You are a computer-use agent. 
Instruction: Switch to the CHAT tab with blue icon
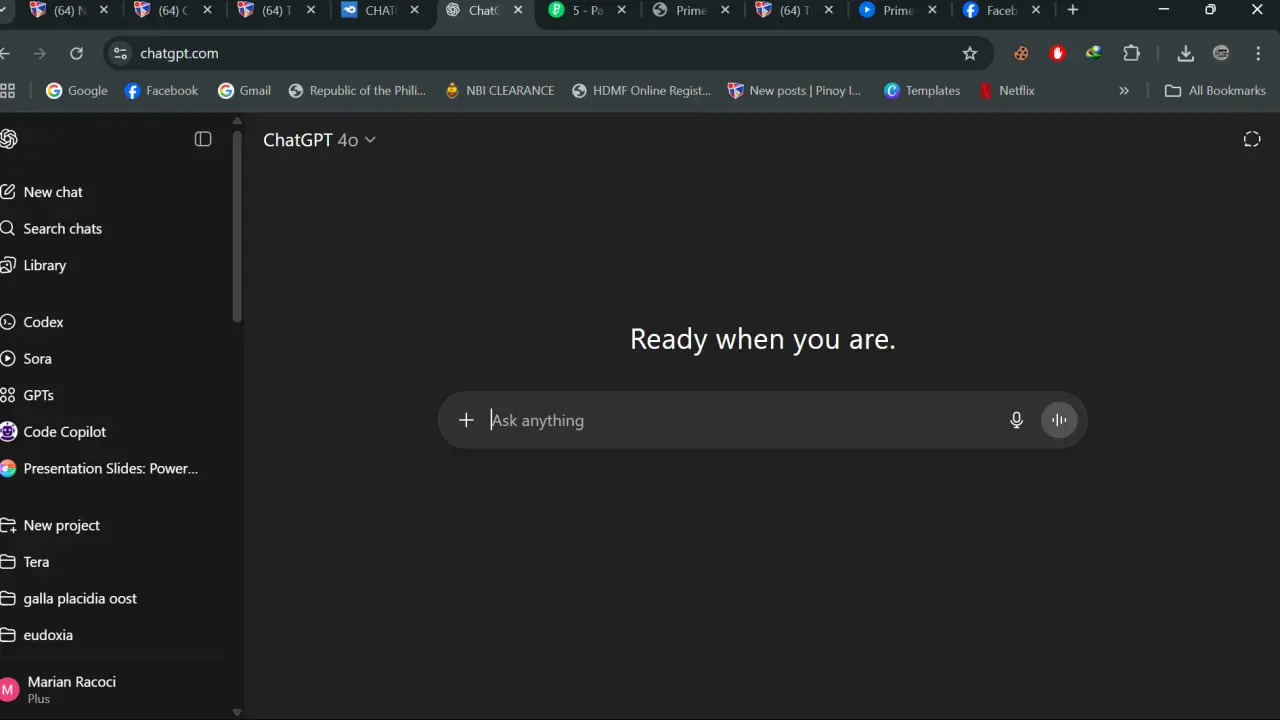(x=380, y=10)
